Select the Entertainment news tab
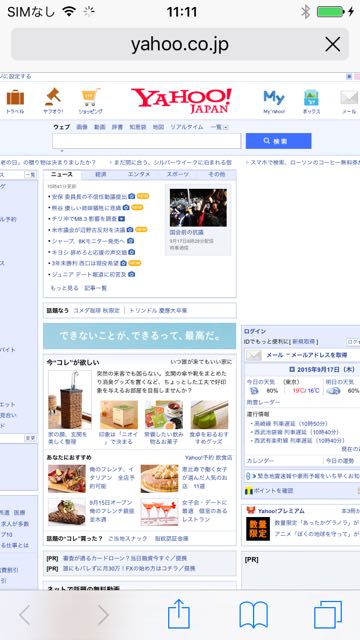The height and width of the screenshot is (640, 360). coord(139,174)
